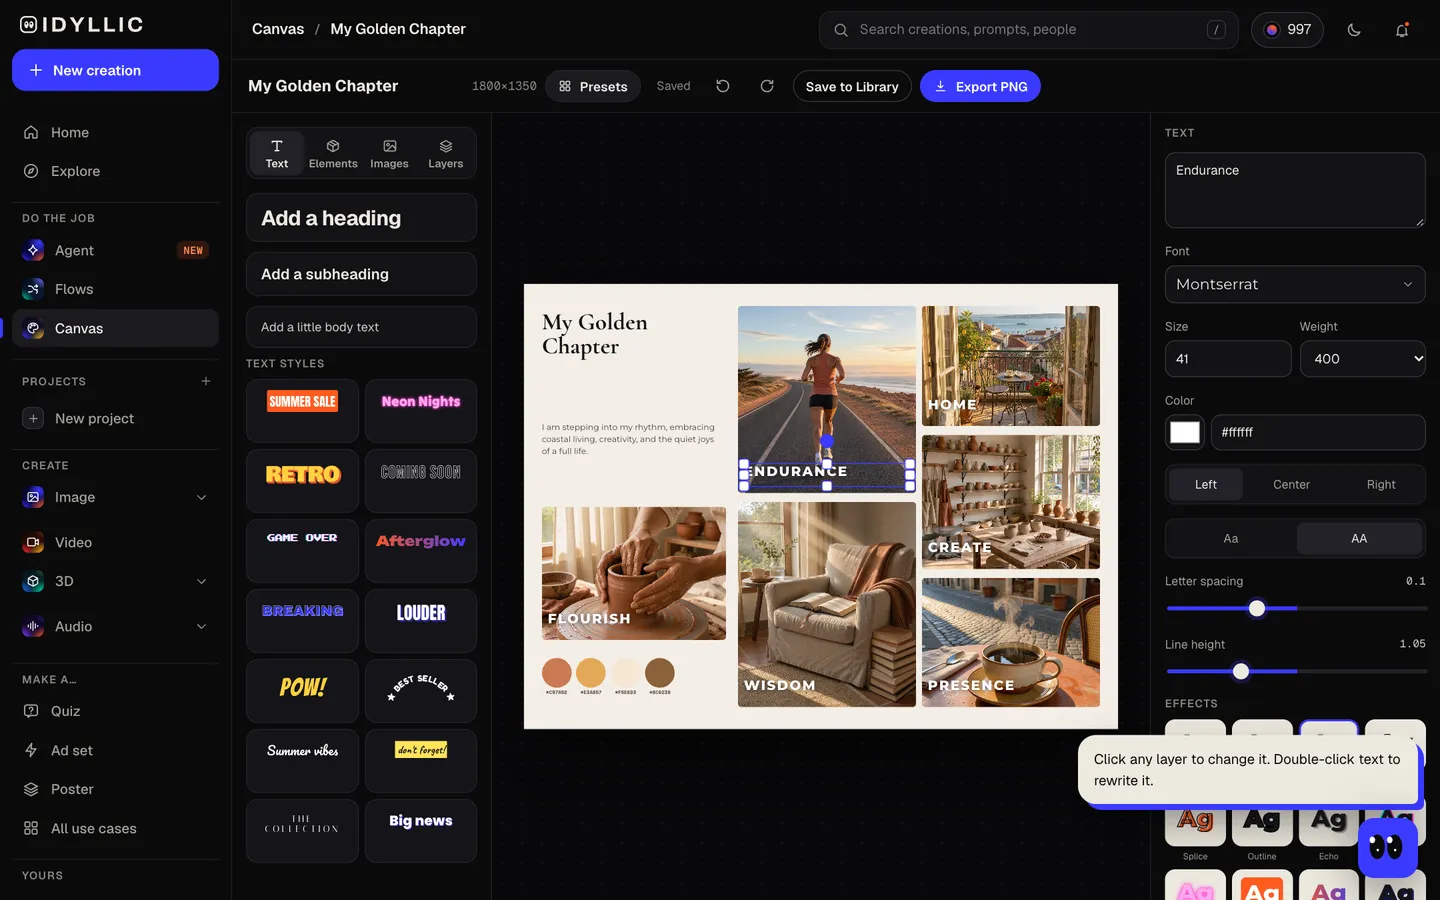Viewport: 1440px width, 900px height.
Task: Click the undo arrow icon
Action: pos(723,86)
